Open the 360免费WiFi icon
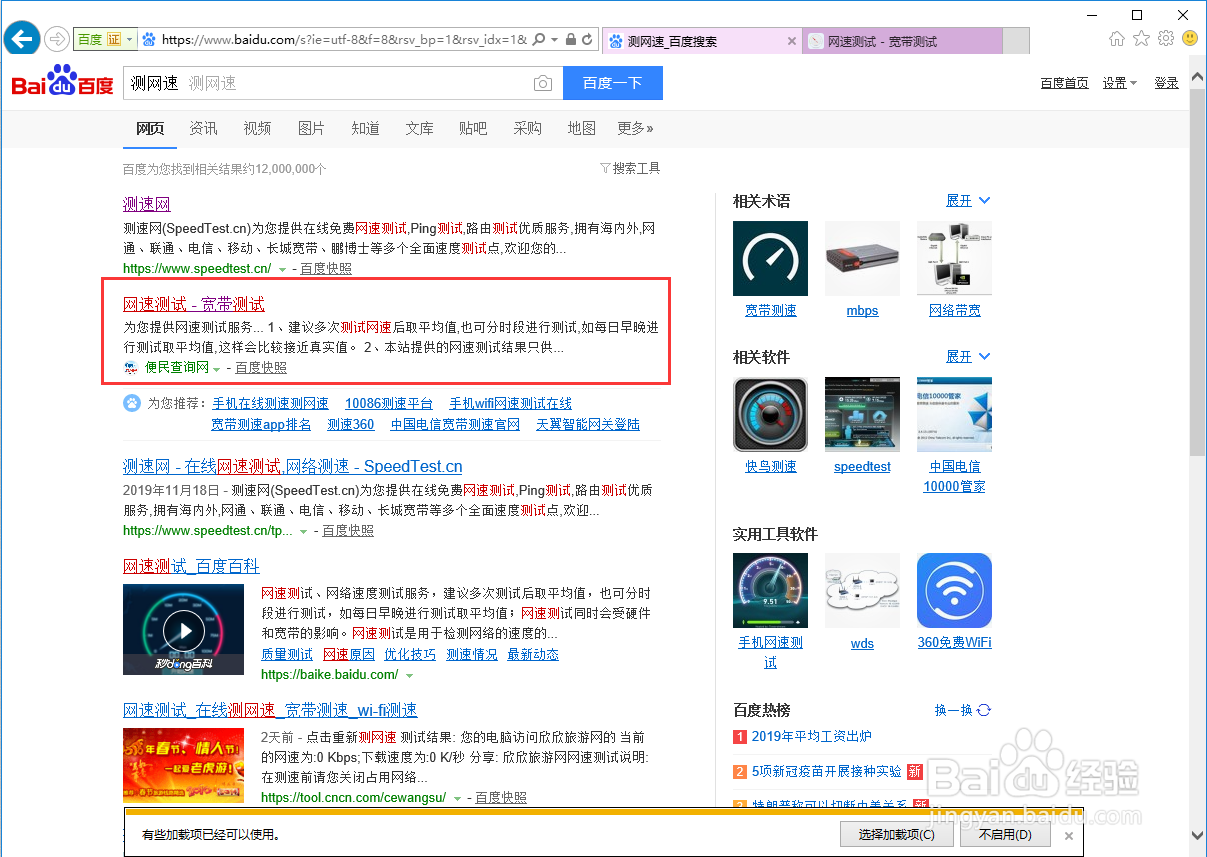The height and width of the screenshot is (857, 1207). pos(954,591)
